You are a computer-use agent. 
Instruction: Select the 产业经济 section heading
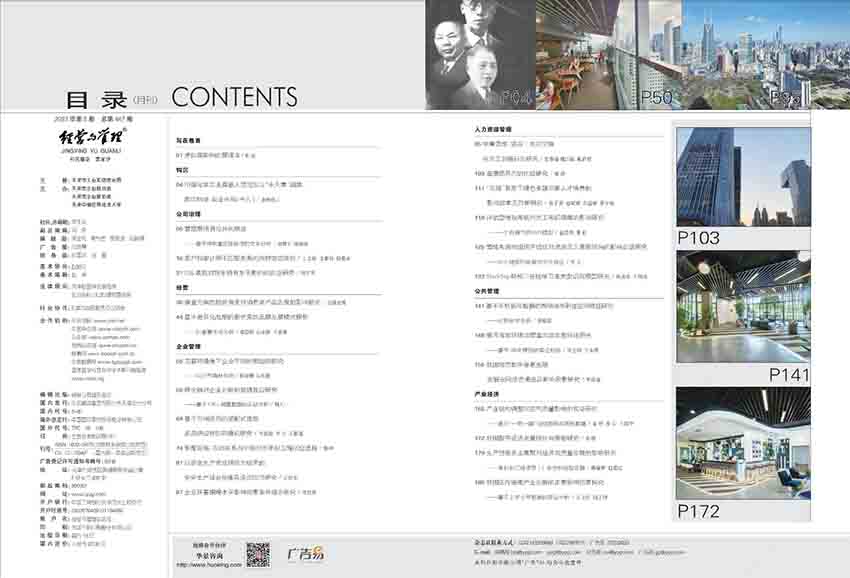click(x=486, y=395)
